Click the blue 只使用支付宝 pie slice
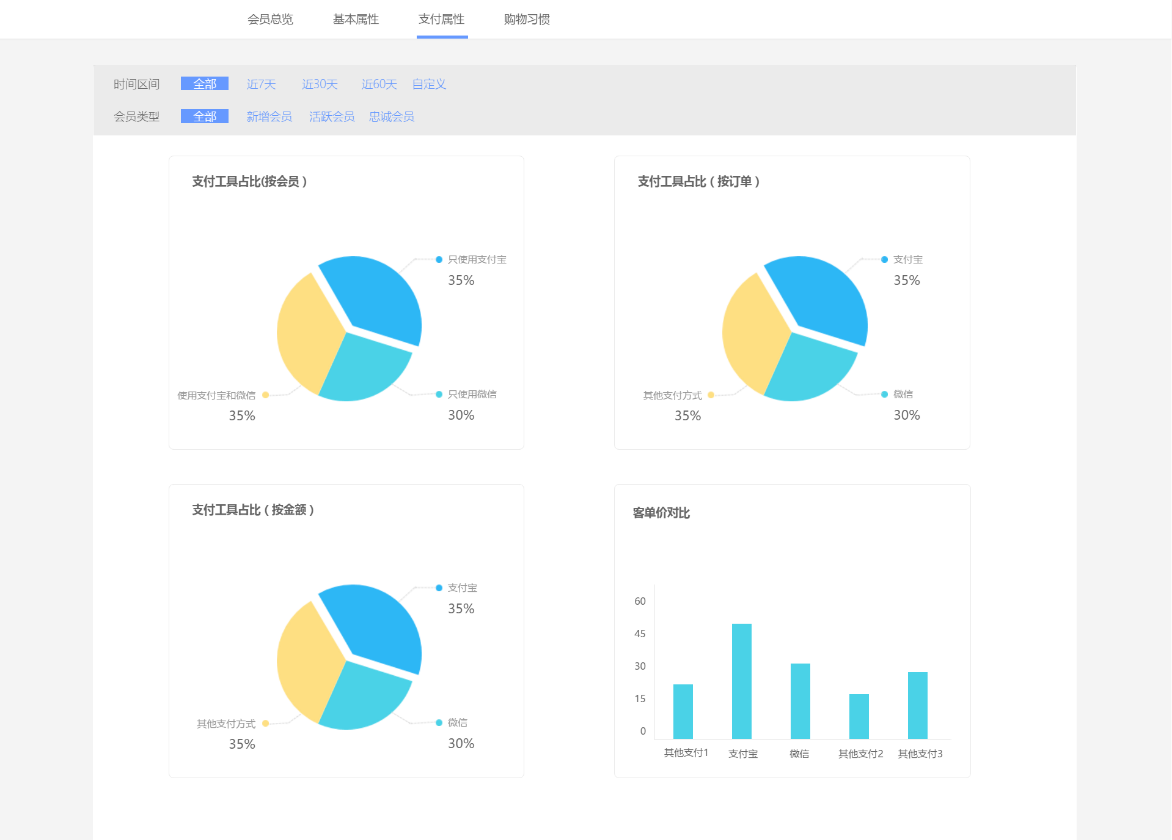The image size is (1172, 840). pos(375,295)
